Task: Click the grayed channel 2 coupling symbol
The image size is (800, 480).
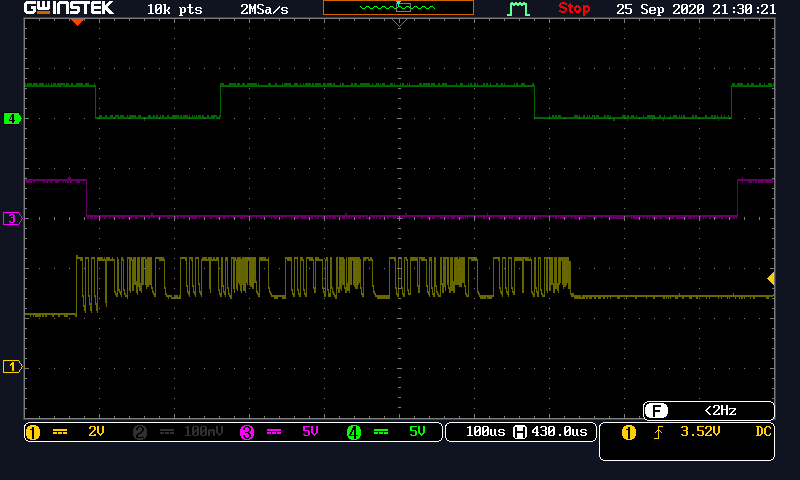Action: tap(167, 432)
